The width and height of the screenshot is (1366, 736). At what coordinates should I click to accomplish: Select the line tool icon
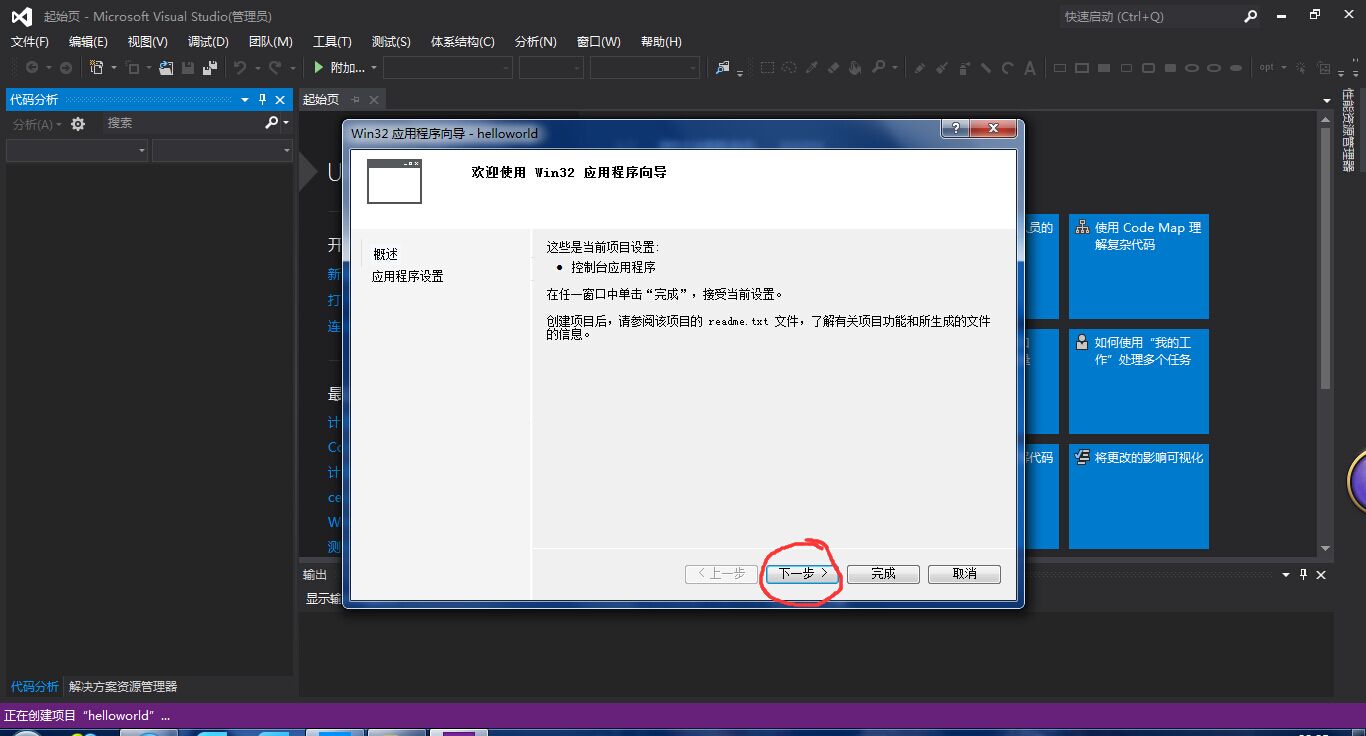click(x=986, y=68)
